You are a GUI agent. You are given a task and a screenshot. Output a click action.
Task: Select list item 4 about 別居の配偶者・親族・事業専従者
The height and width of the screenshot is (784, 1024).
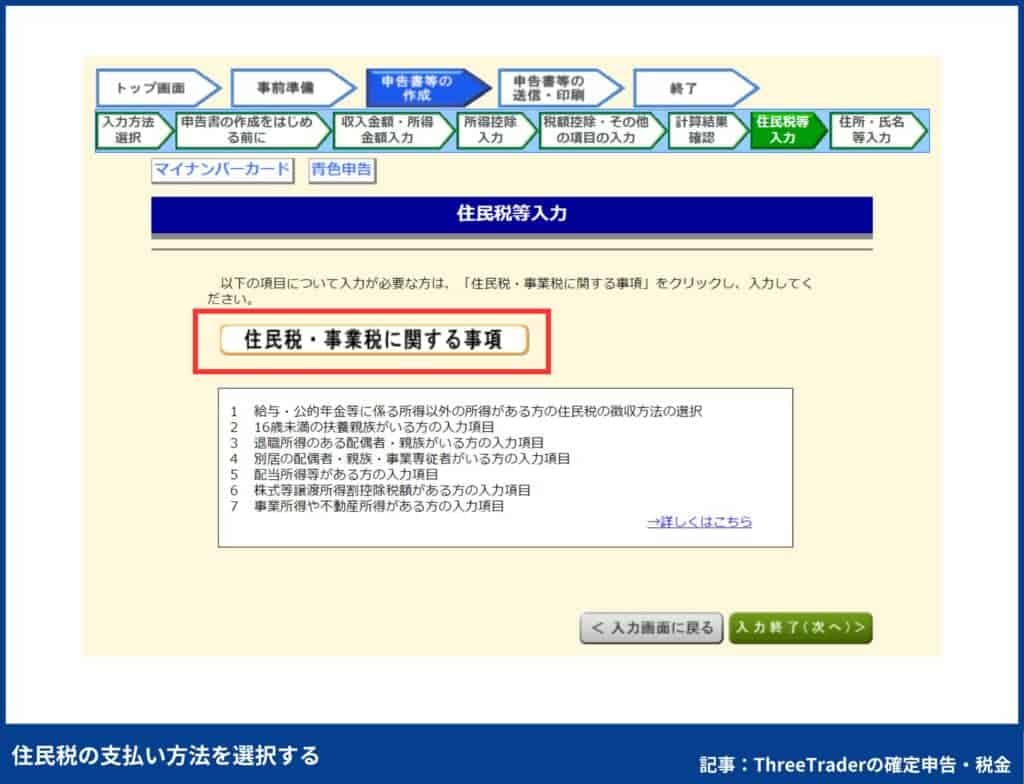(x=400, y=458)
